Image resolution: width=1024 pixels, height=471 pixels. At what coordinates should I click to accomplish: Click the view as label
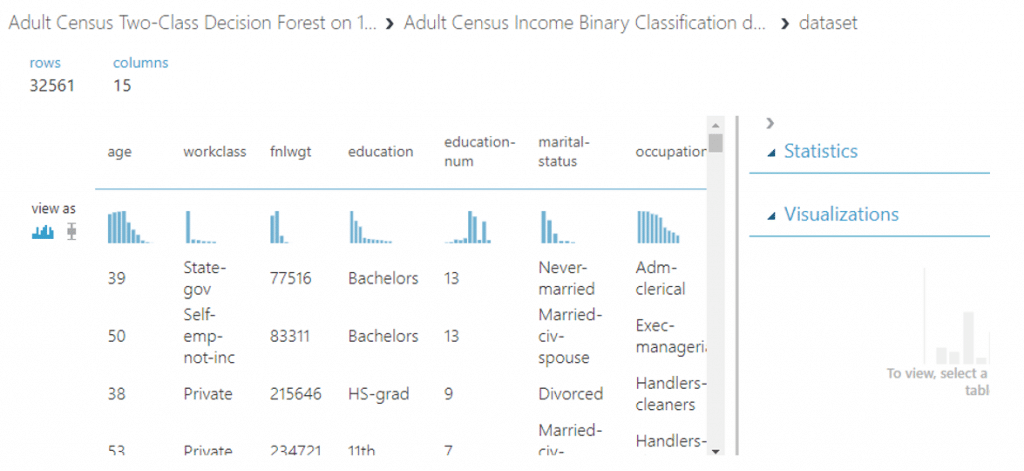(54, 209)
